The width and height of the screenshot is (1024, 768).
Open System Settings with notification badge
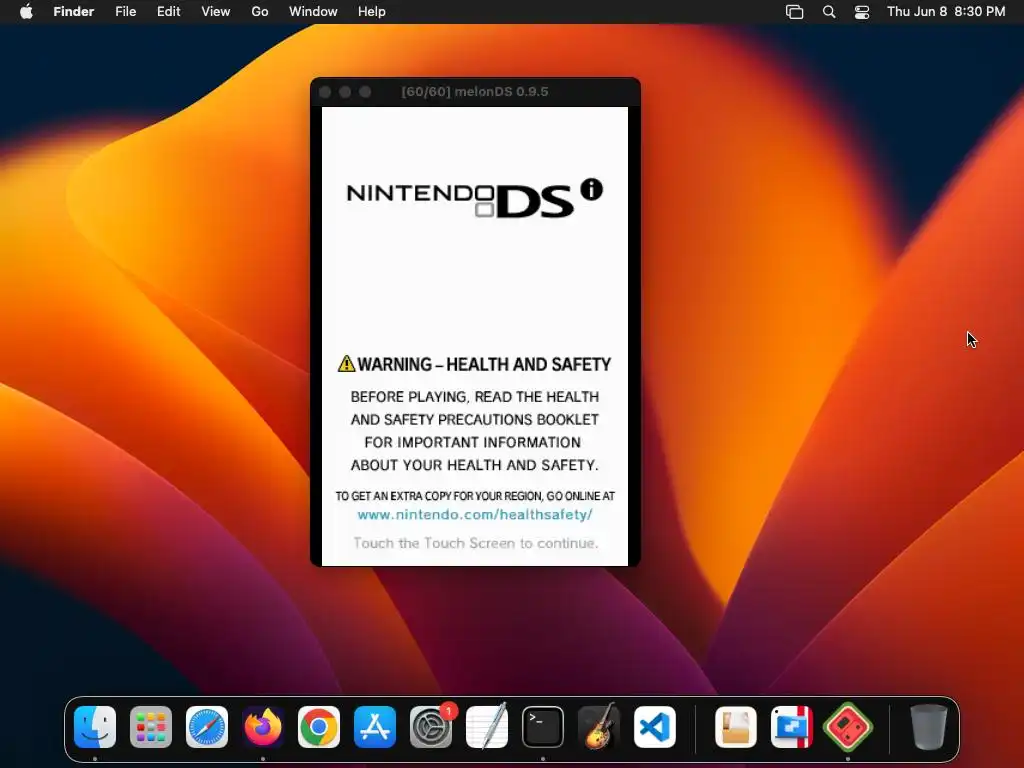click(431, 726)
